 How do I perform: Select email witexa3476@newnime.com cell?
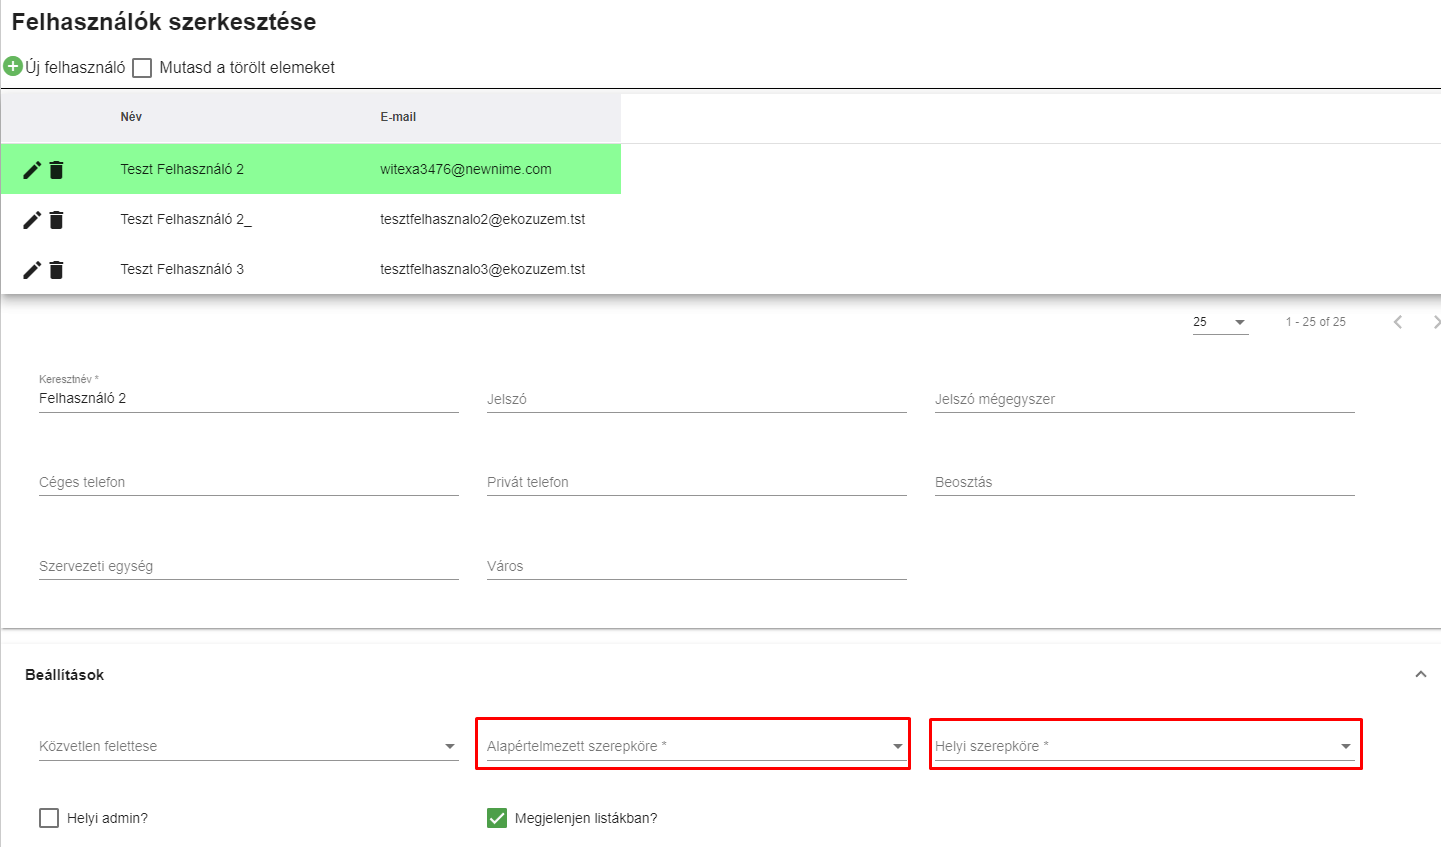(x=466, y=169)
